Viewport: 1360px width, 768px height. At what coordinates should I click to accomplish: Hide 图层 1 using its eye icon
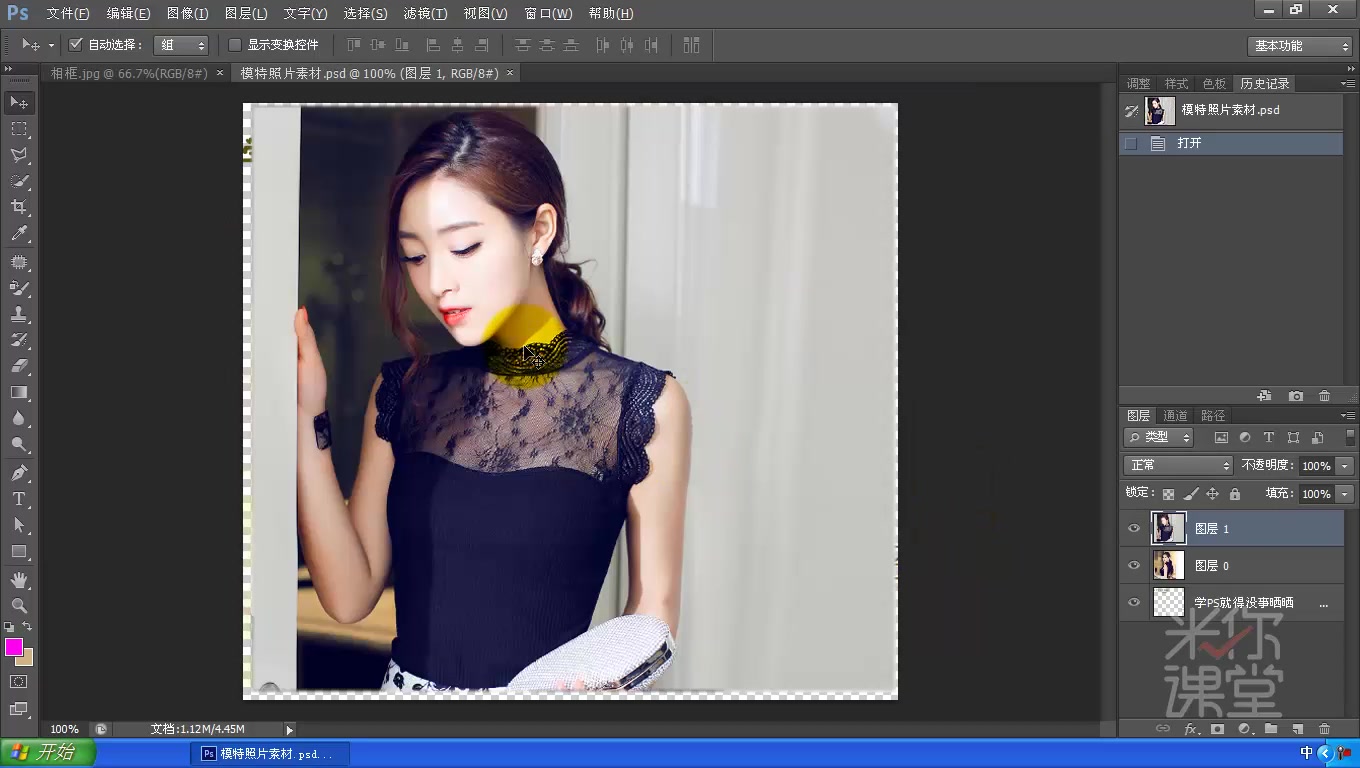(x=1134, y=528)
